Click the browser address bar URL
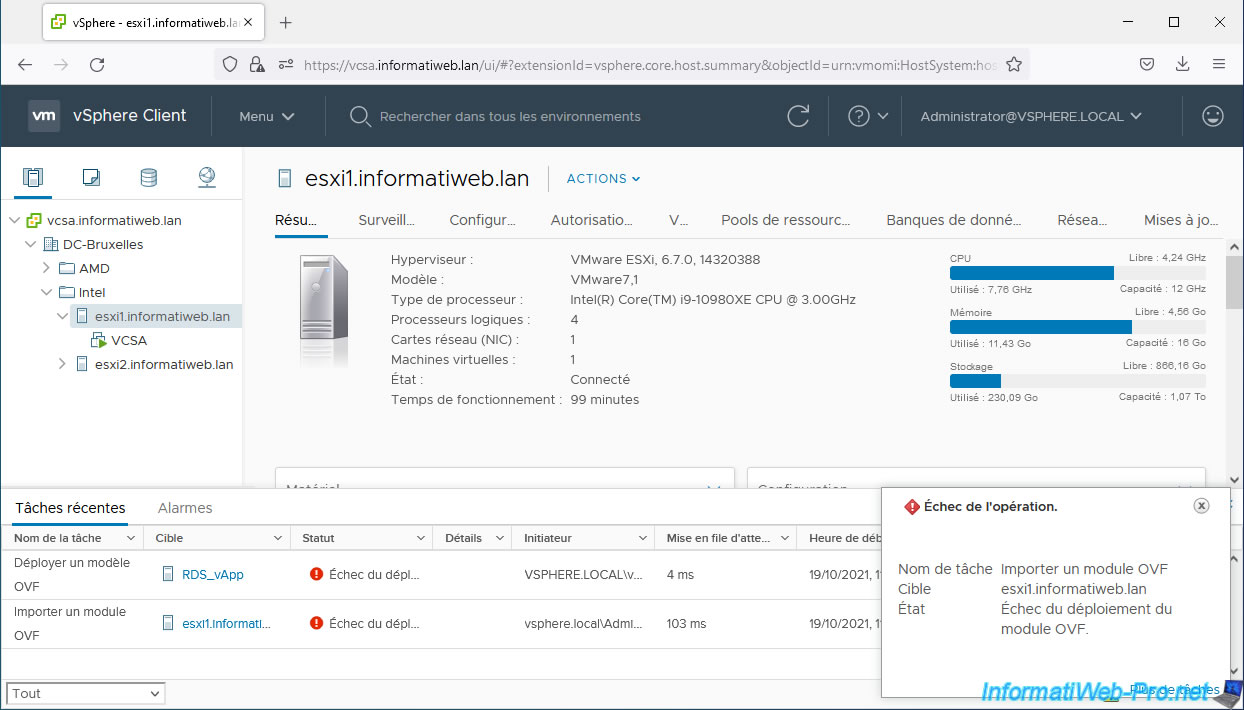This screenshot has height=710, width=1244. point(650,65)
